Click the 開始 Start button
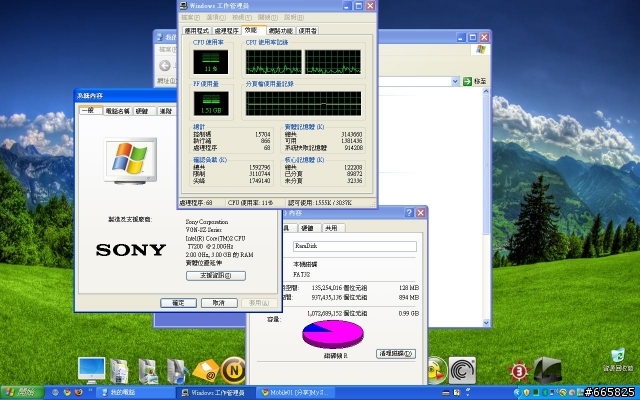640x400 pixels. (x=22, y=393)
